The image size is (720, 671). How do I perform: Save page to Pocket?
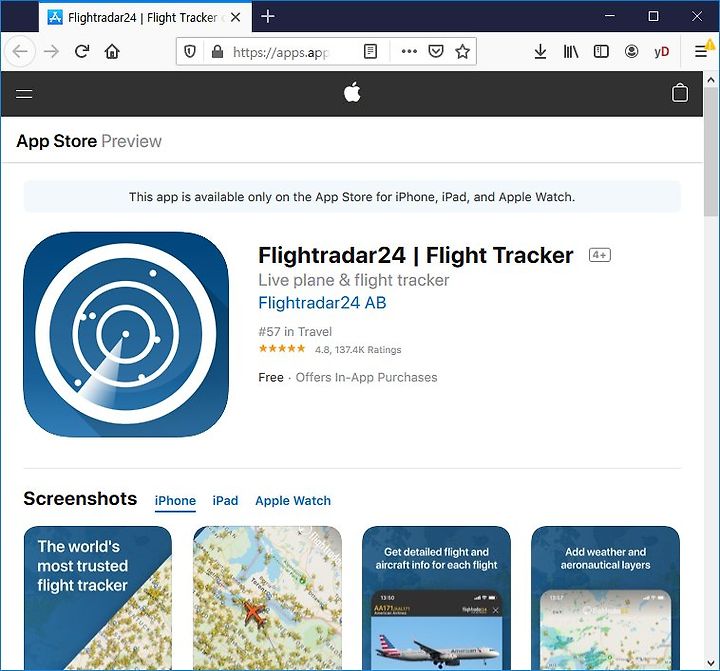point(435,51)
